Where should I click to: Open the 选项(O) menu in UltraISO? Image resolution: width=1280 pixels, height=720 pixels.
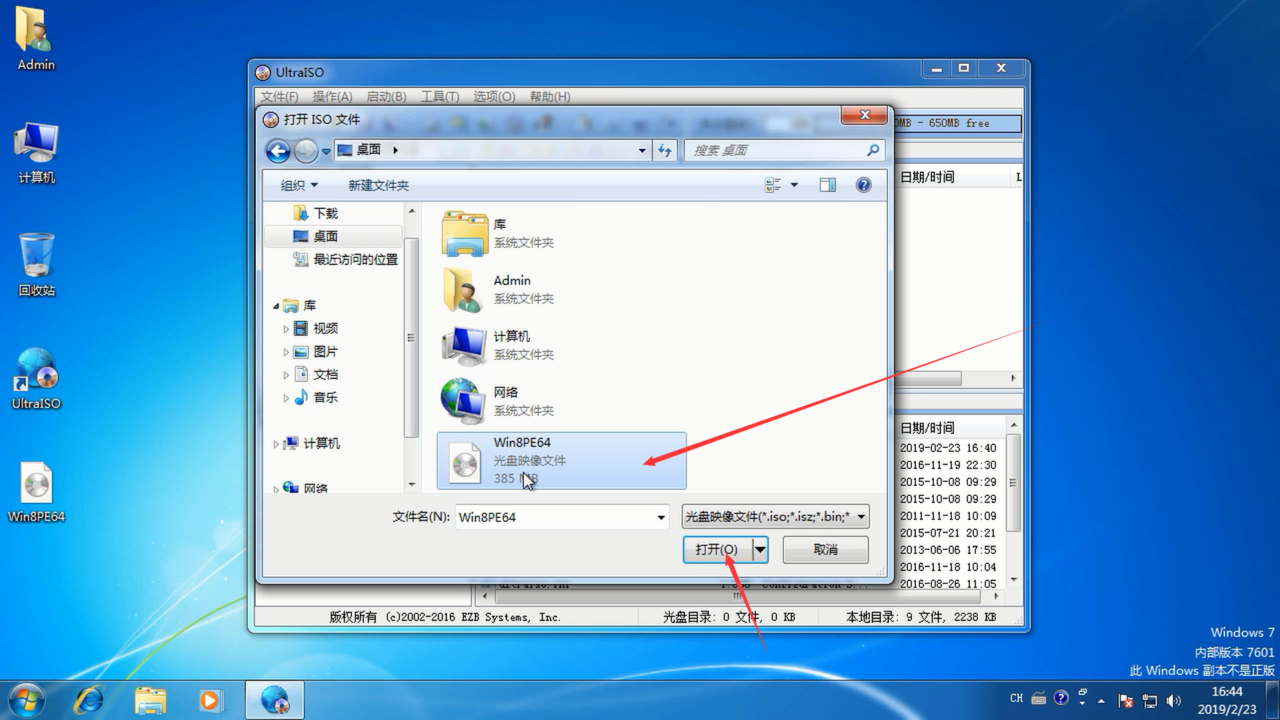[494, 96]
